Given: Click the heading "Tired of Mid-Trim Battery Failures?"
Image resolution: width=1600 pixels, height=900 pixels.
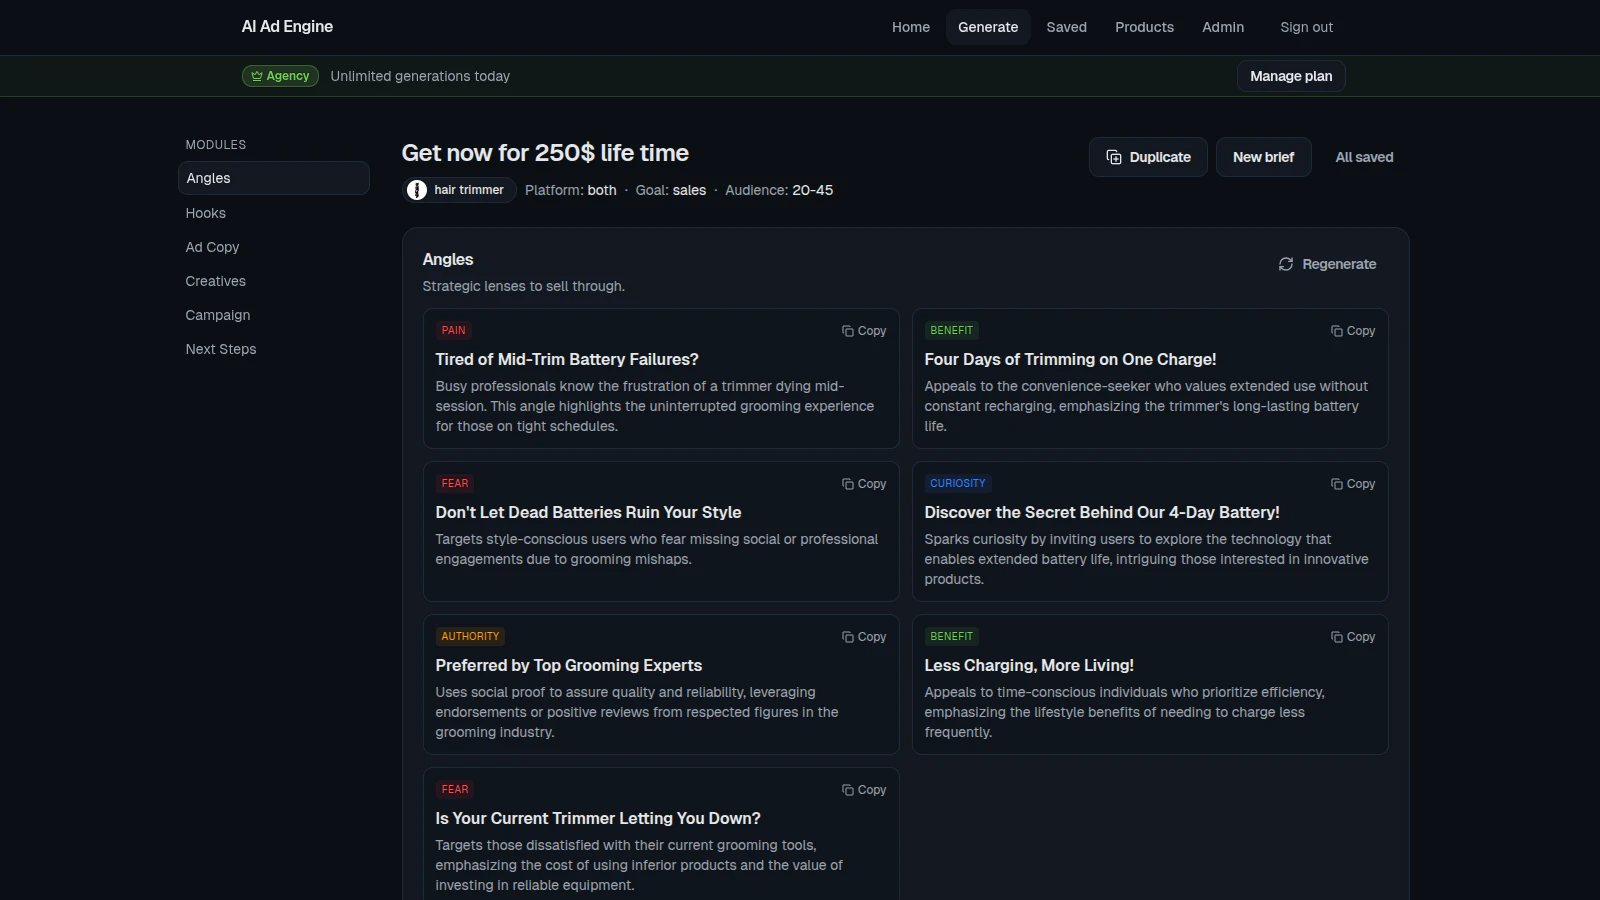Looking at the screenshot, I should pyautogui.click(x=567, y=359).
